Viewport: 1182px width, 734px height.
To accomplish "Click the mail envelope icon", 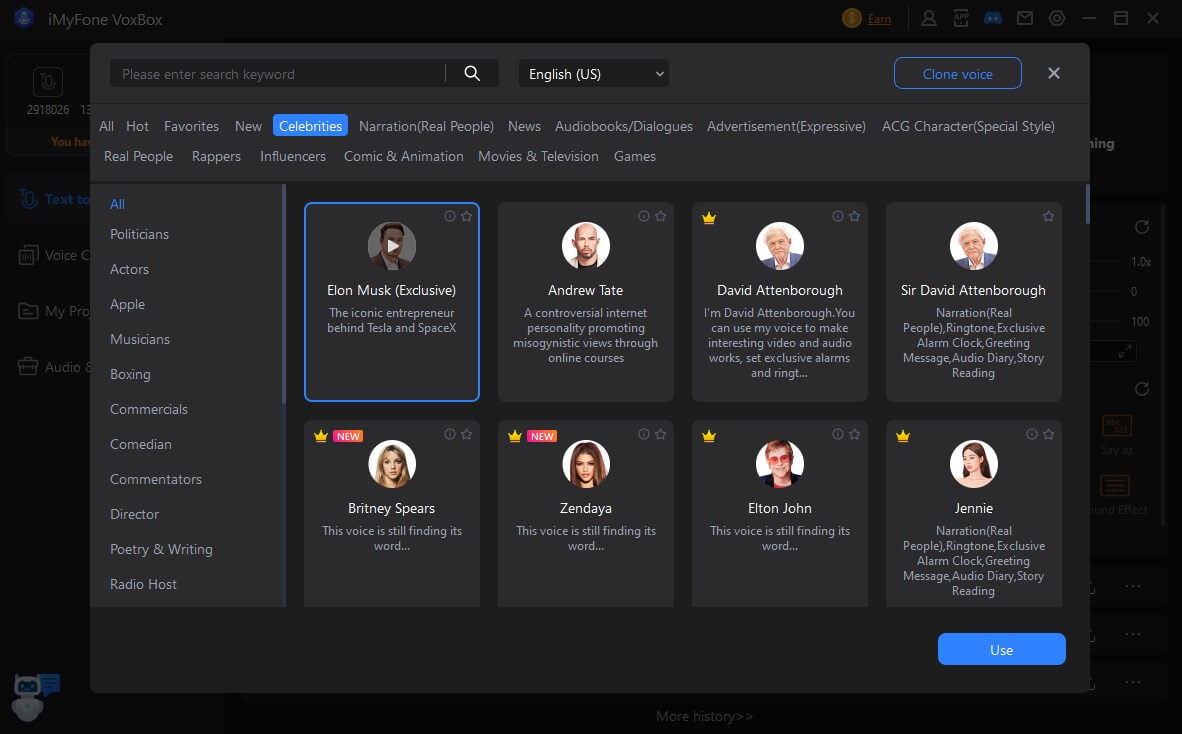I will (x=1025, y=18).
